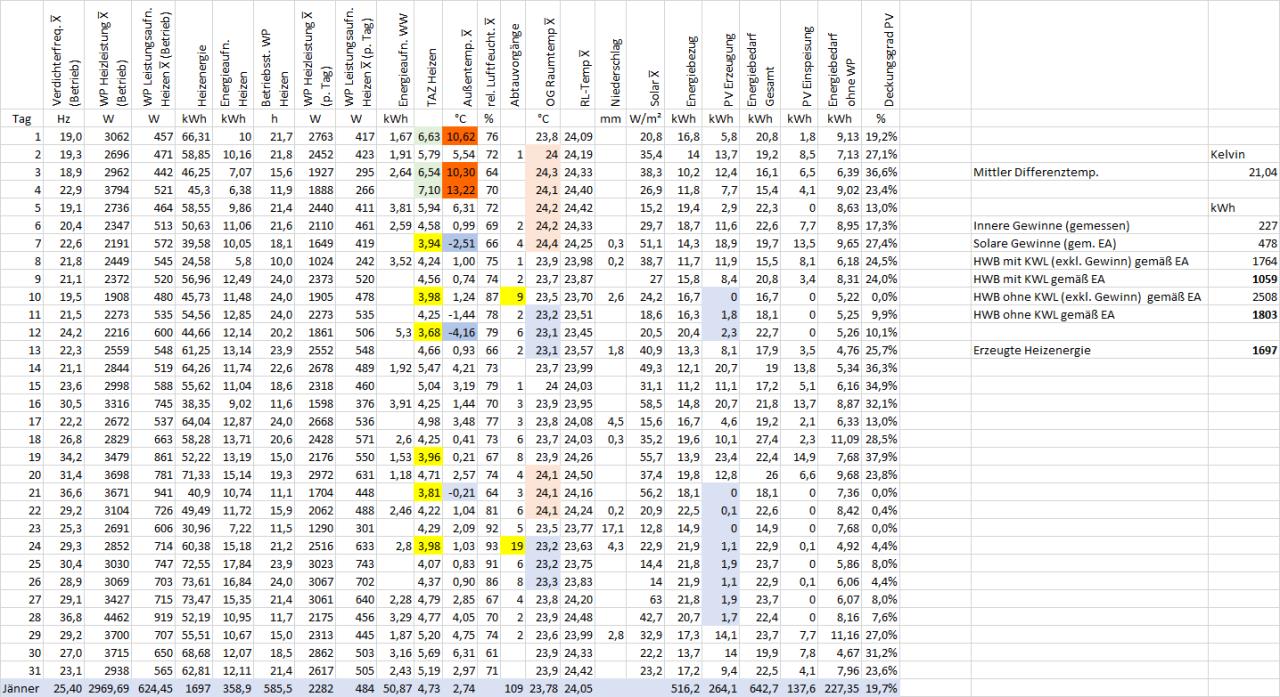The width and height of the screenshot is (1280, 697).
Task: Click the yellow defrost count 9 cell
Action: tap(515, 298)
